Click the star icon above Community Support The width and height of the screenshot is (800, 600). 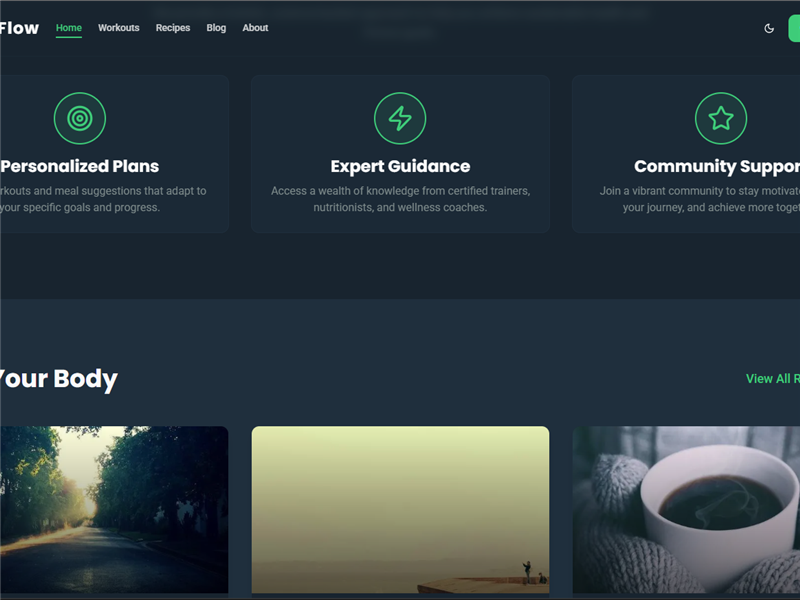720,119
